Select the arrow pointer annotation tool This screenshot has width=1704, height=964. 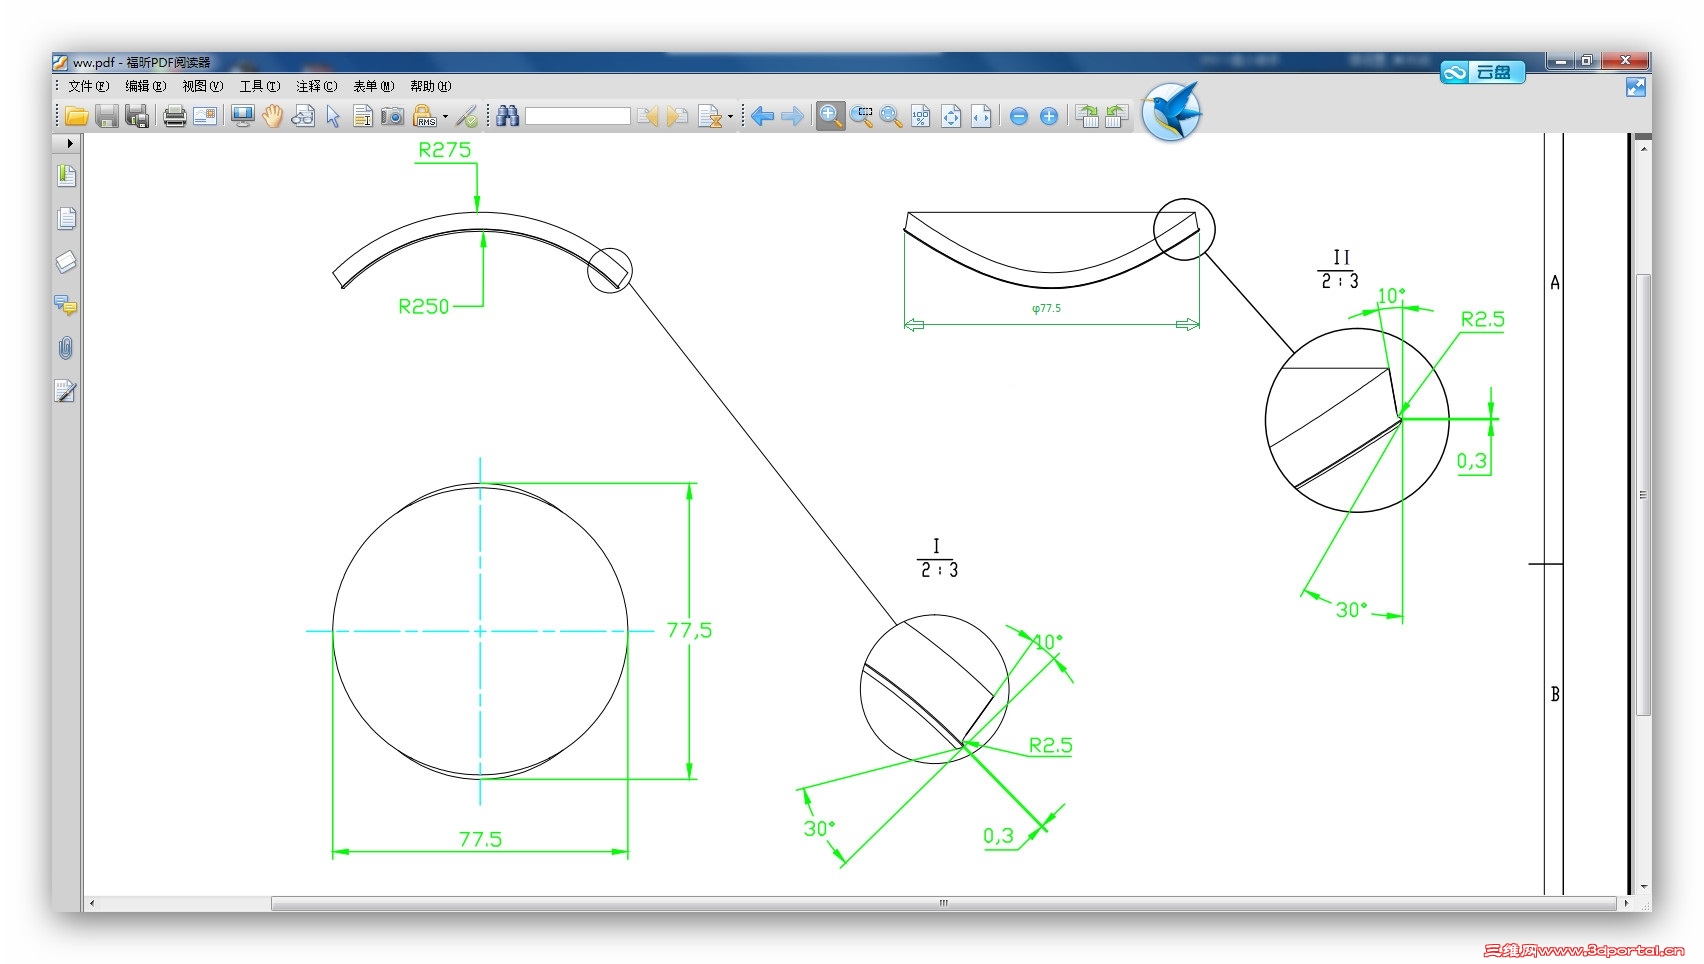pos(333,116)
